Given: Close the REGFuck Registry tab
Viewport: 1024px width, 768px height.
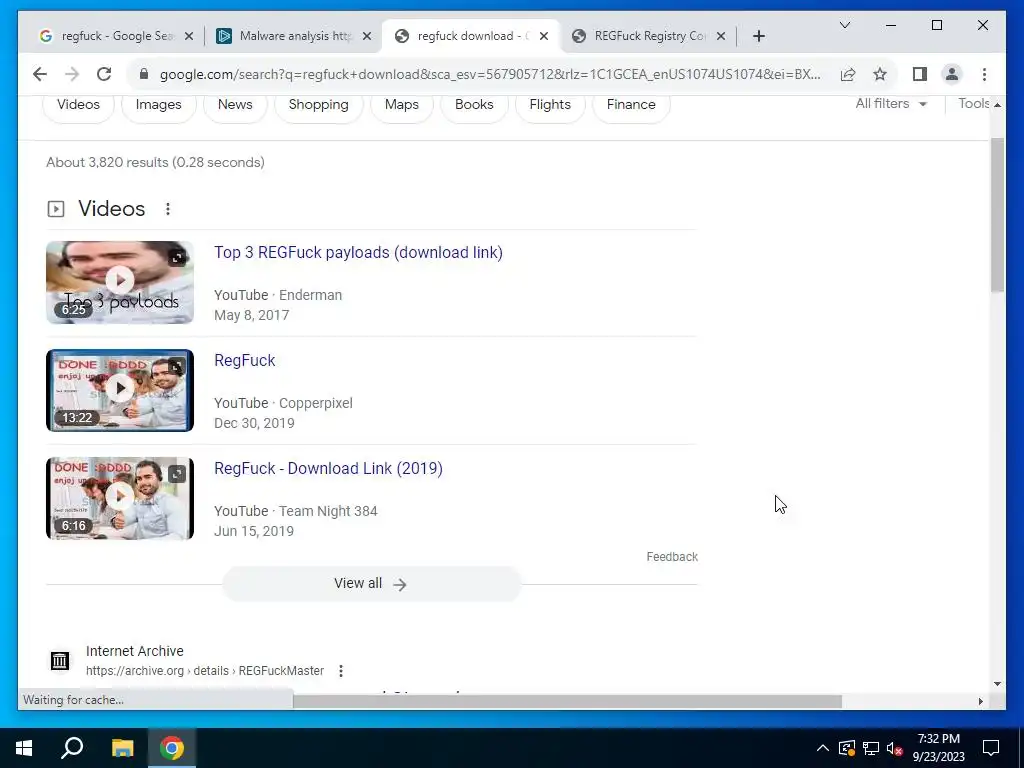Looking at the screenshot, I should (x=720, y=36).
